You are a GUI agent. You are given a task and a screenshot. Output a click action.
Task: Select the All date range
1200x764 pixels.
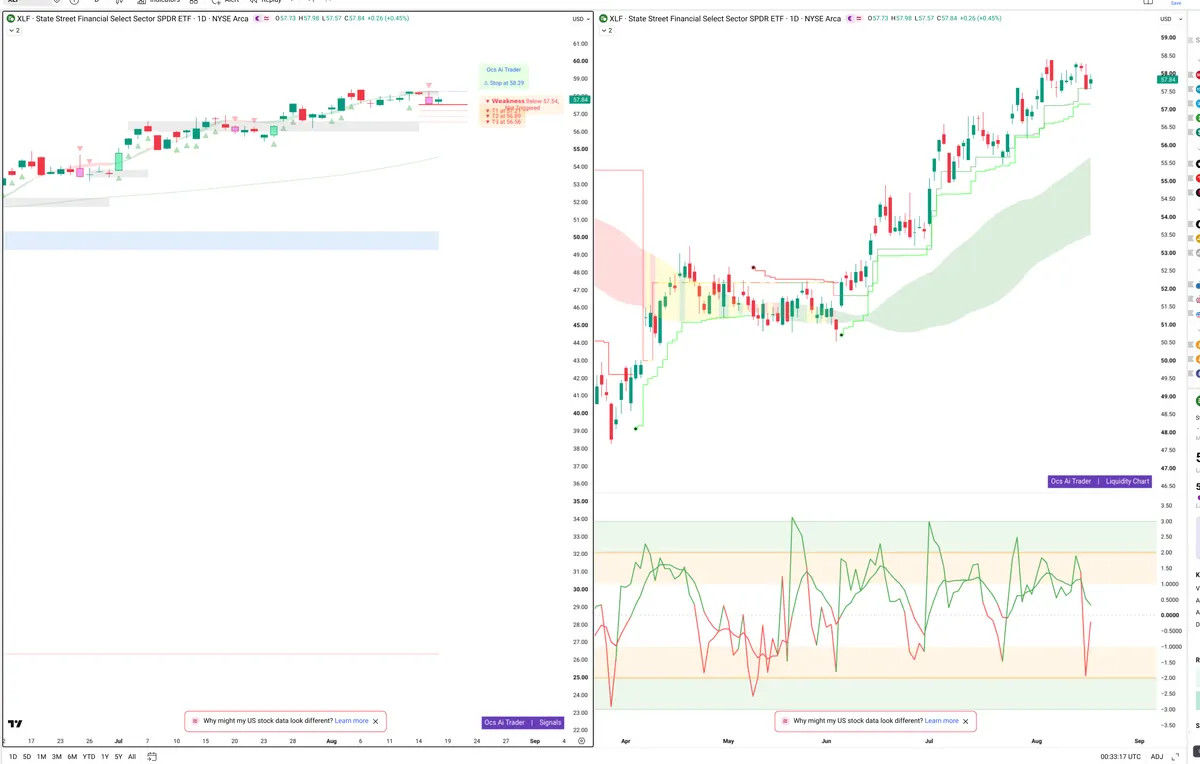tap(132, 757)
